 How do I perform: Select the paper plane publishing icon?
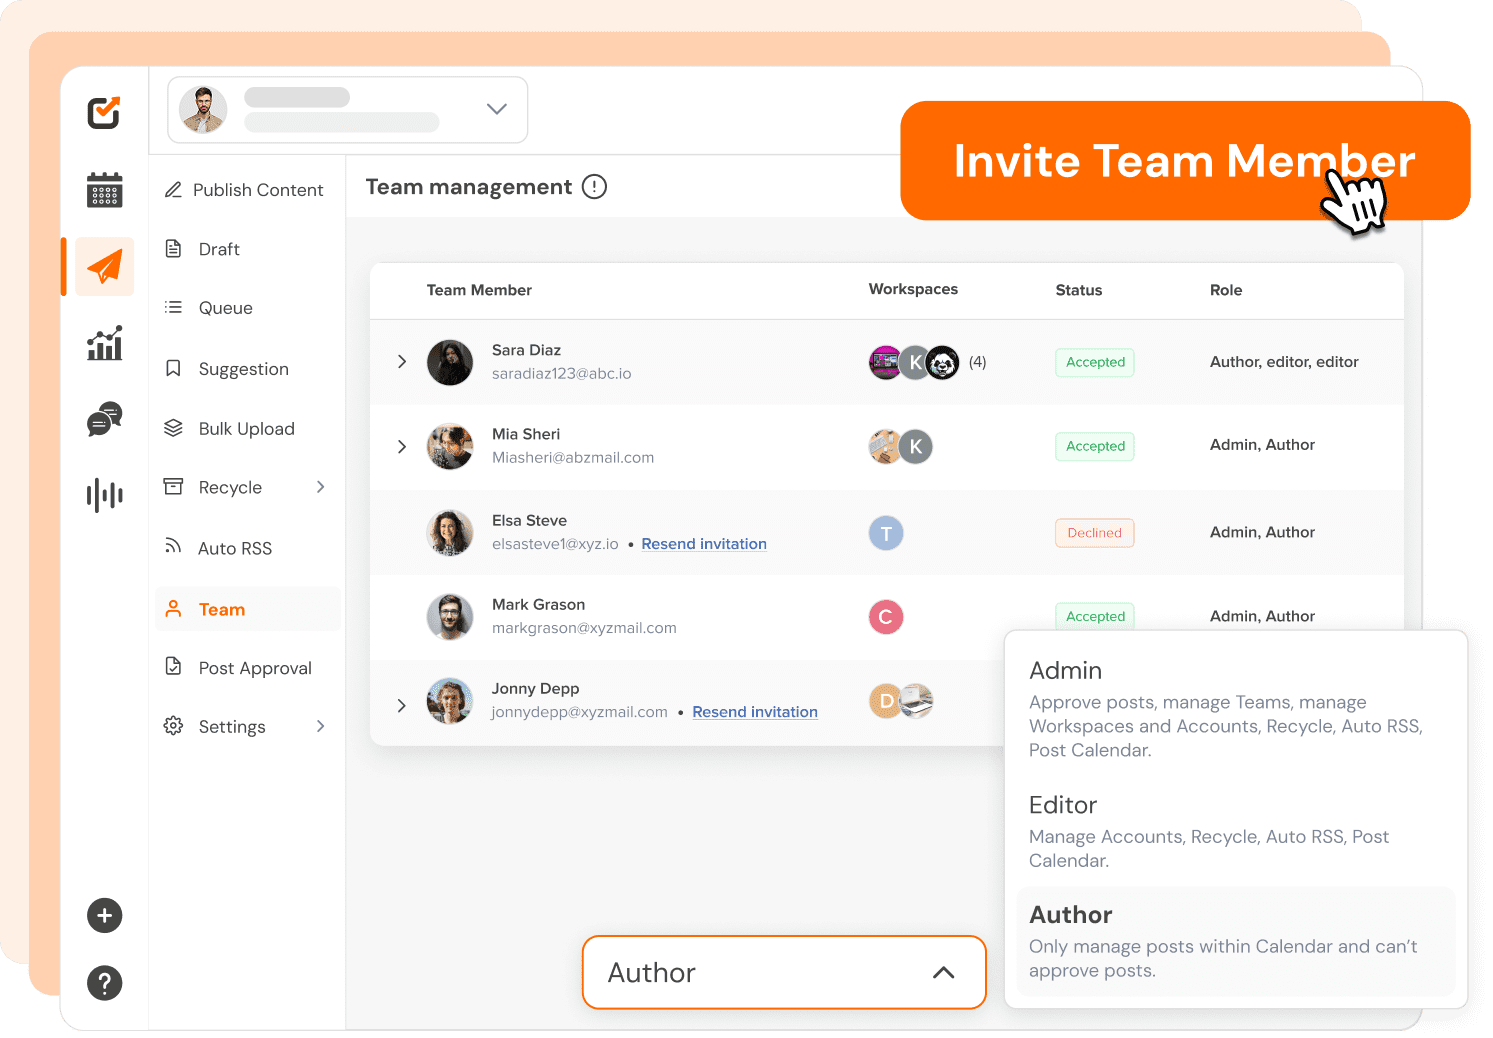pyautogui.click(x=104, y=266)
